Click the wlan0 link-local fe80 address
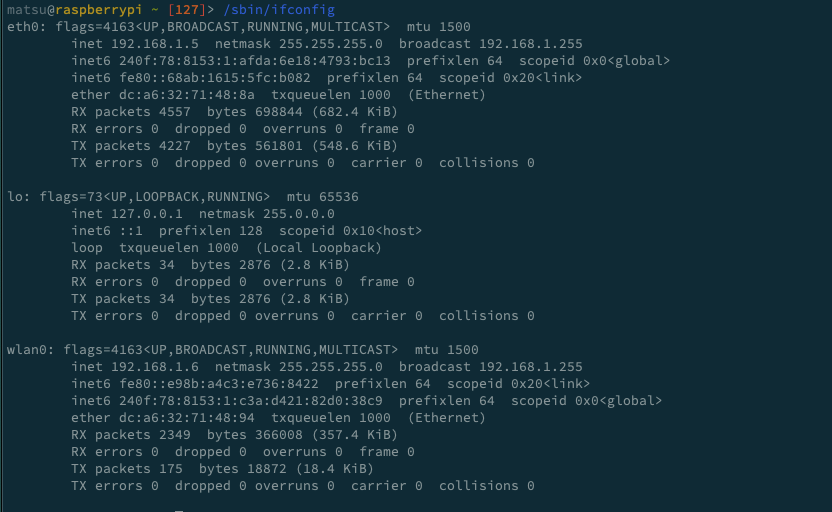The height and width of the screenshot is (512, 832). coord(219,383)
